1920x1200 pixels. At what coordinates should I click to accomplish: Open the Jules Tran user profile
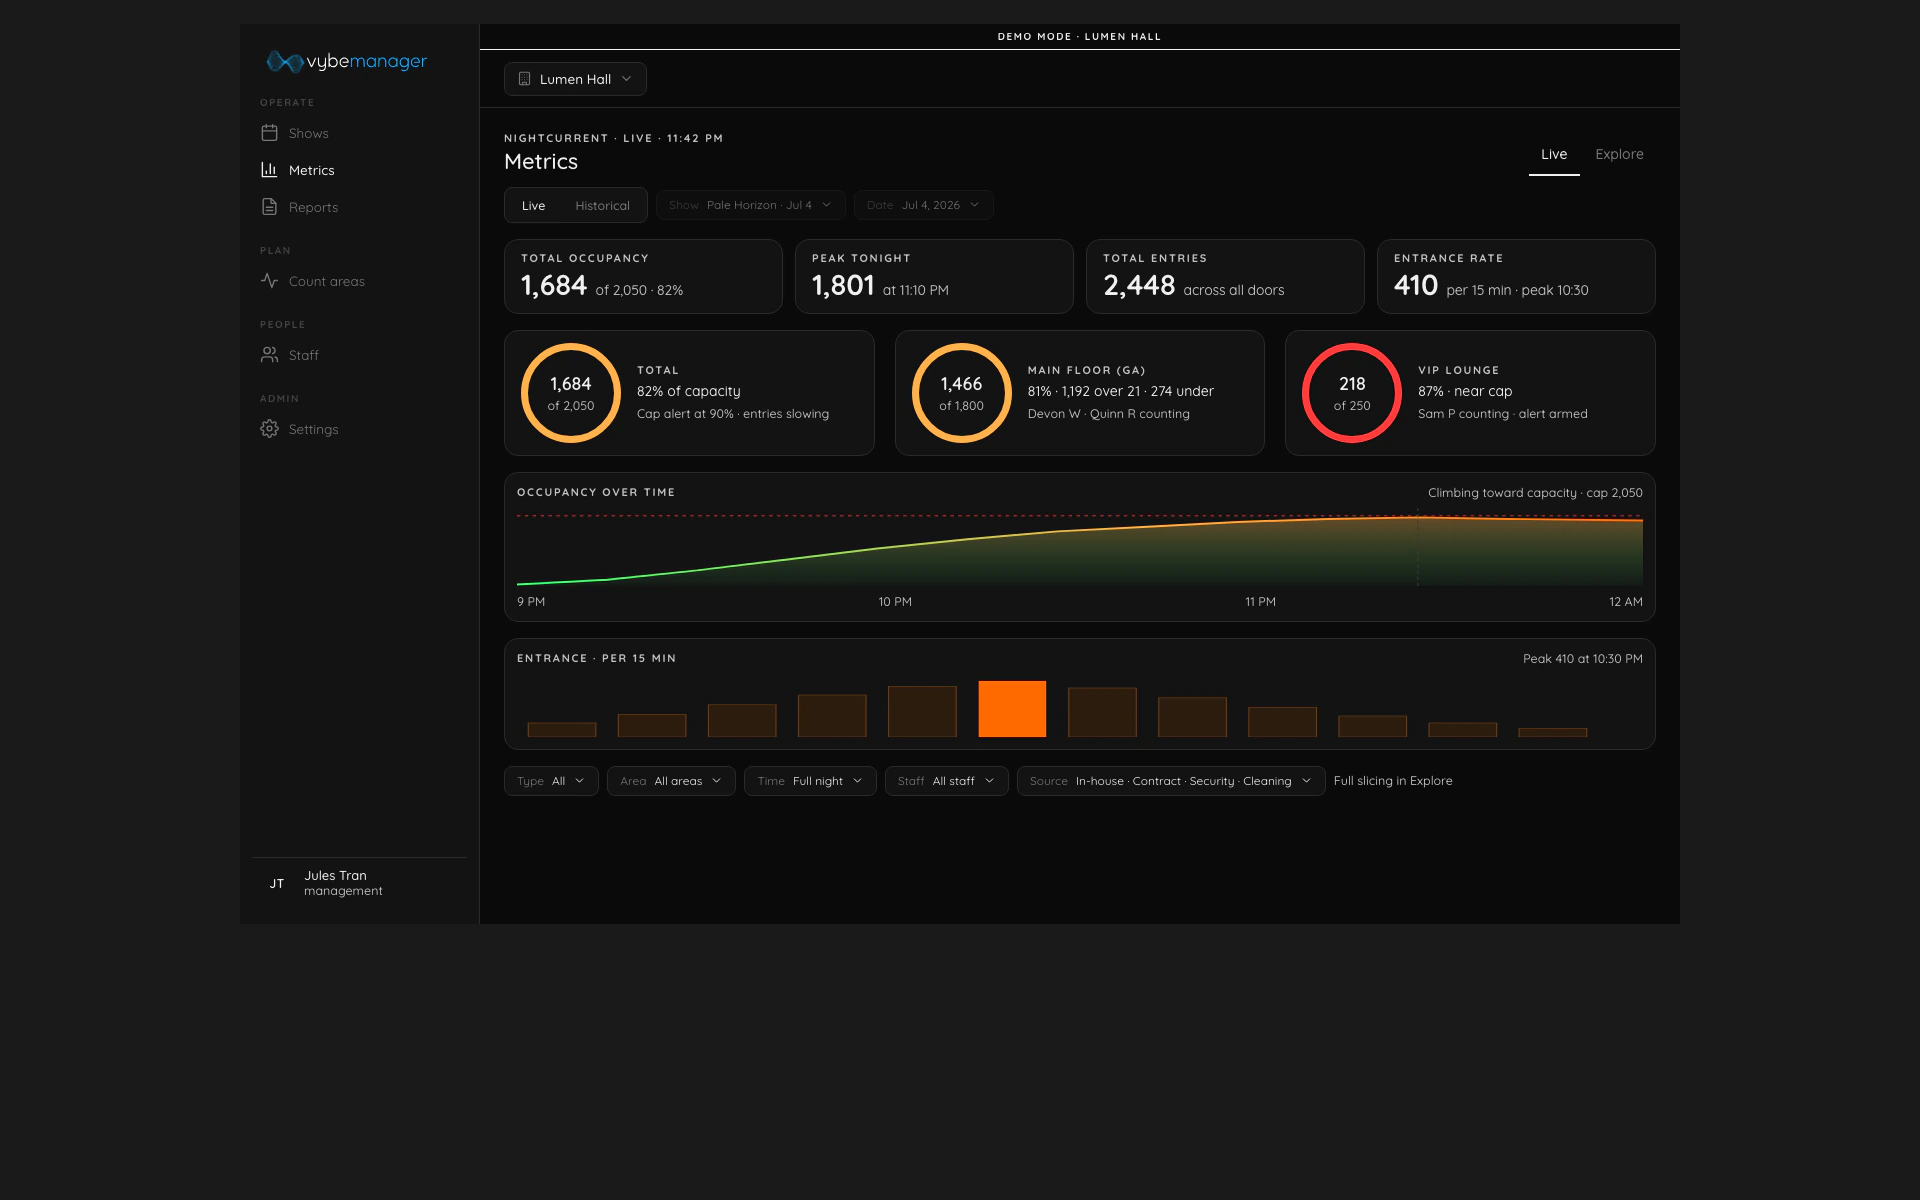pyautogui.click(x=359, y=883)
